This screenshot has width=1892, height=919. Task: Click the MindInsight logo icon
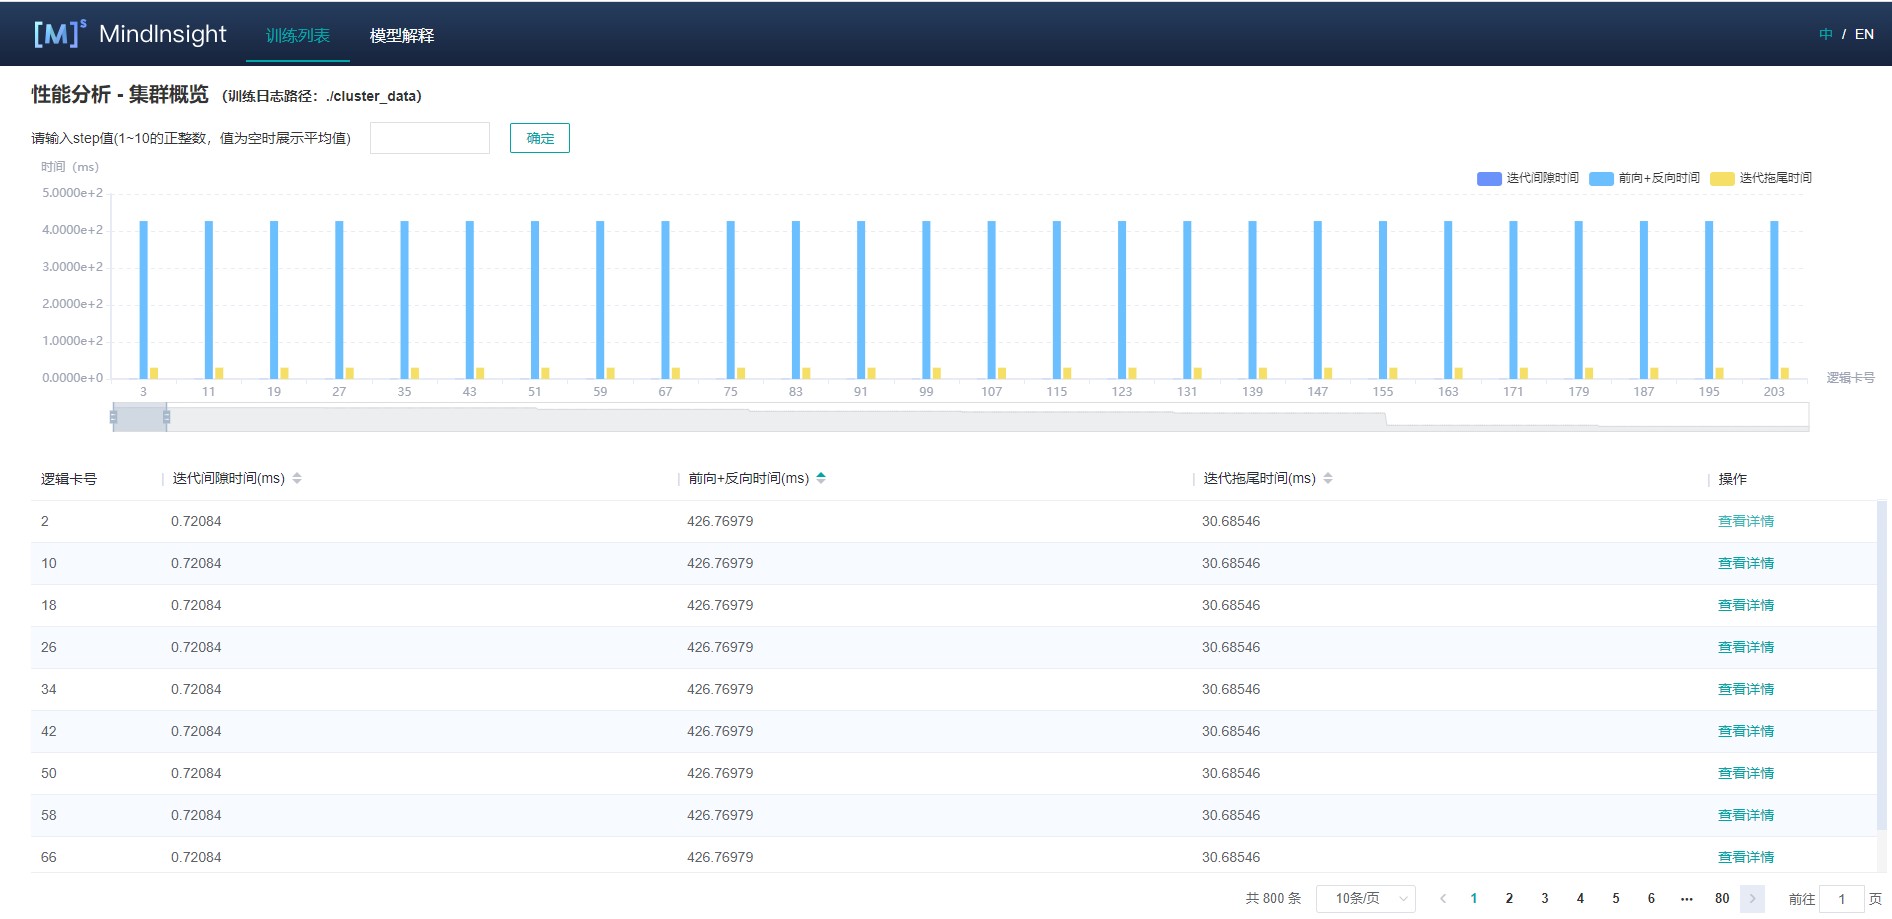[x=59, y=34]
